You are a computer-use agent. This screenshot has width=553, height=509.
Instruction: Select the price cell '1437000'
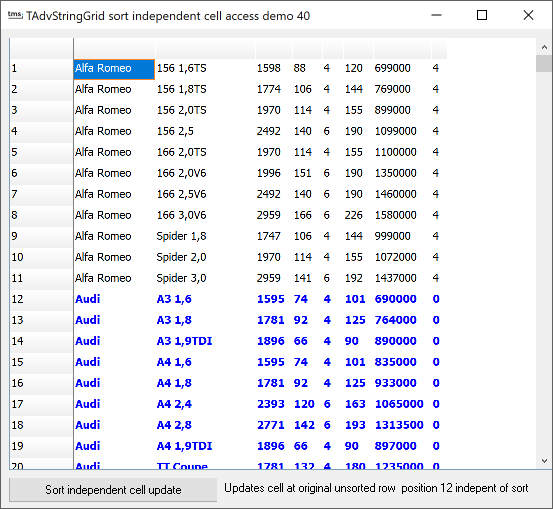point(402,279)
